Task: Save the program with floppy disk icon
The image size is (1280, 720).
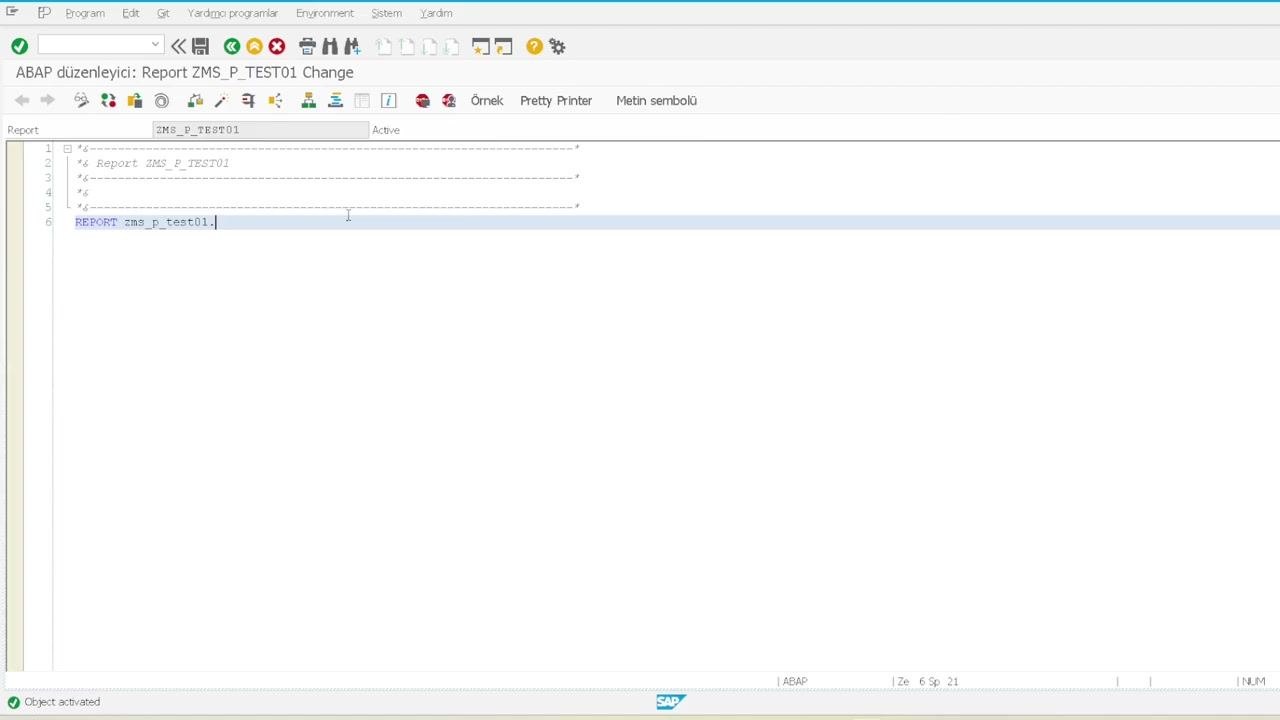Action: tap(200, 46)
